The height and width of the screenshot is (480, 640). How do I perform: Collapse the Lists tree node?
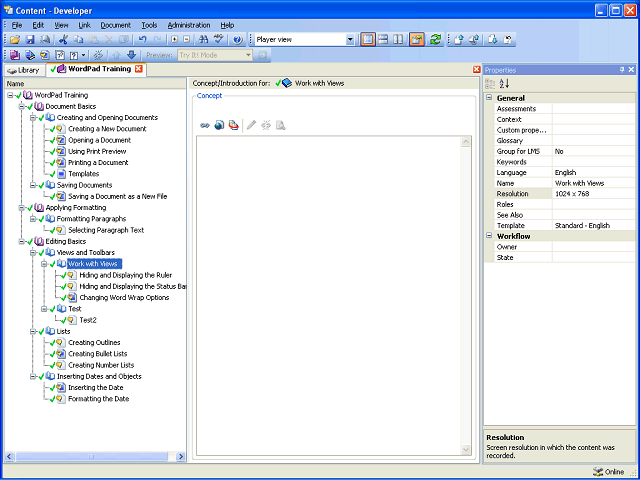[x=33, y=331]
